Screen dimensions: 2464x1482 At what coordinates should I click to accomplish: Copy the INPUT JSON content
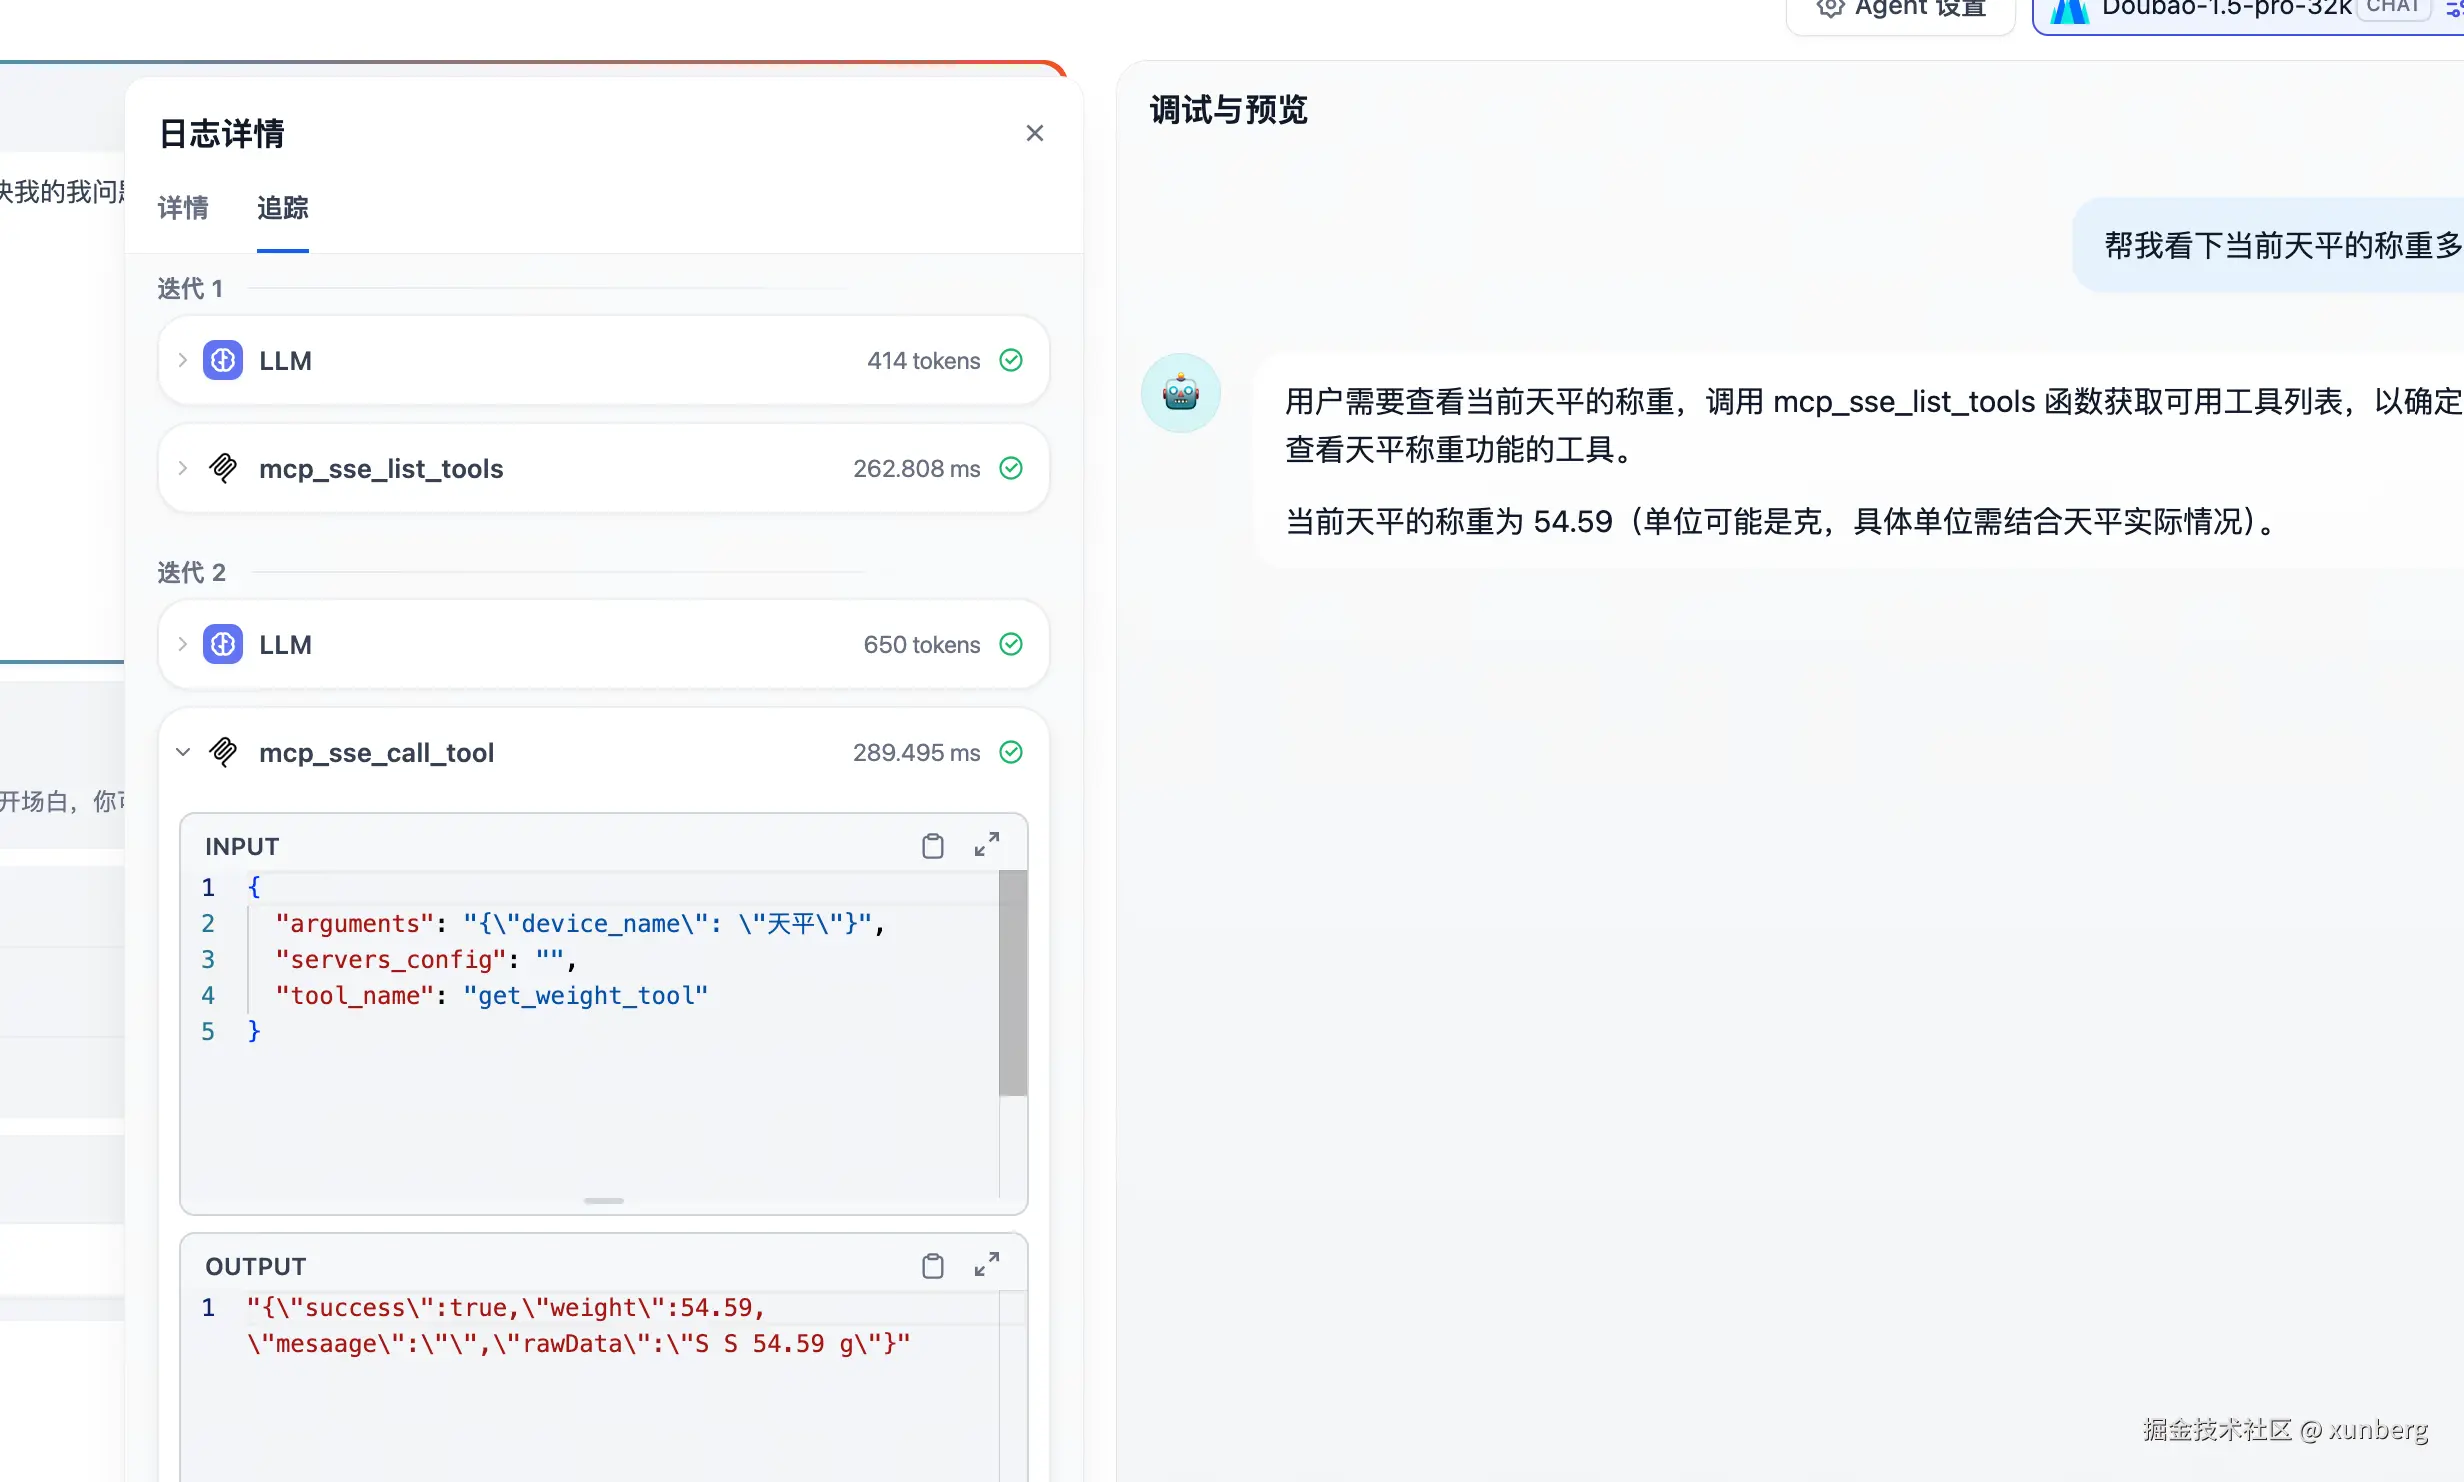click(x=933, y=845)
